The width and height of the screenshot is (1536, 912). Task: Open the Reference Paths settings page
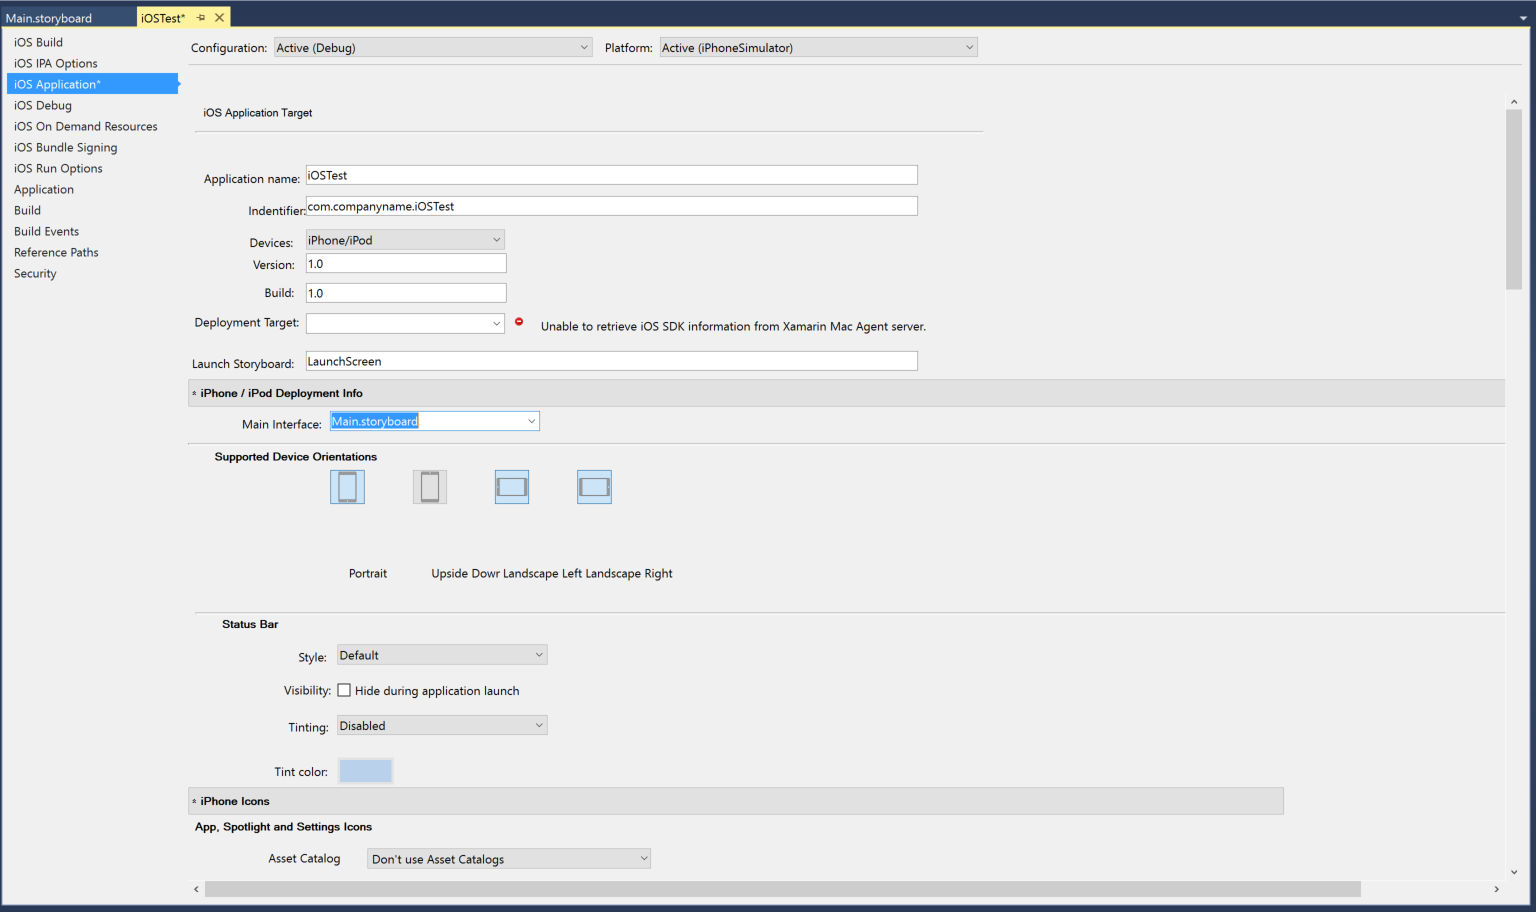55,251
